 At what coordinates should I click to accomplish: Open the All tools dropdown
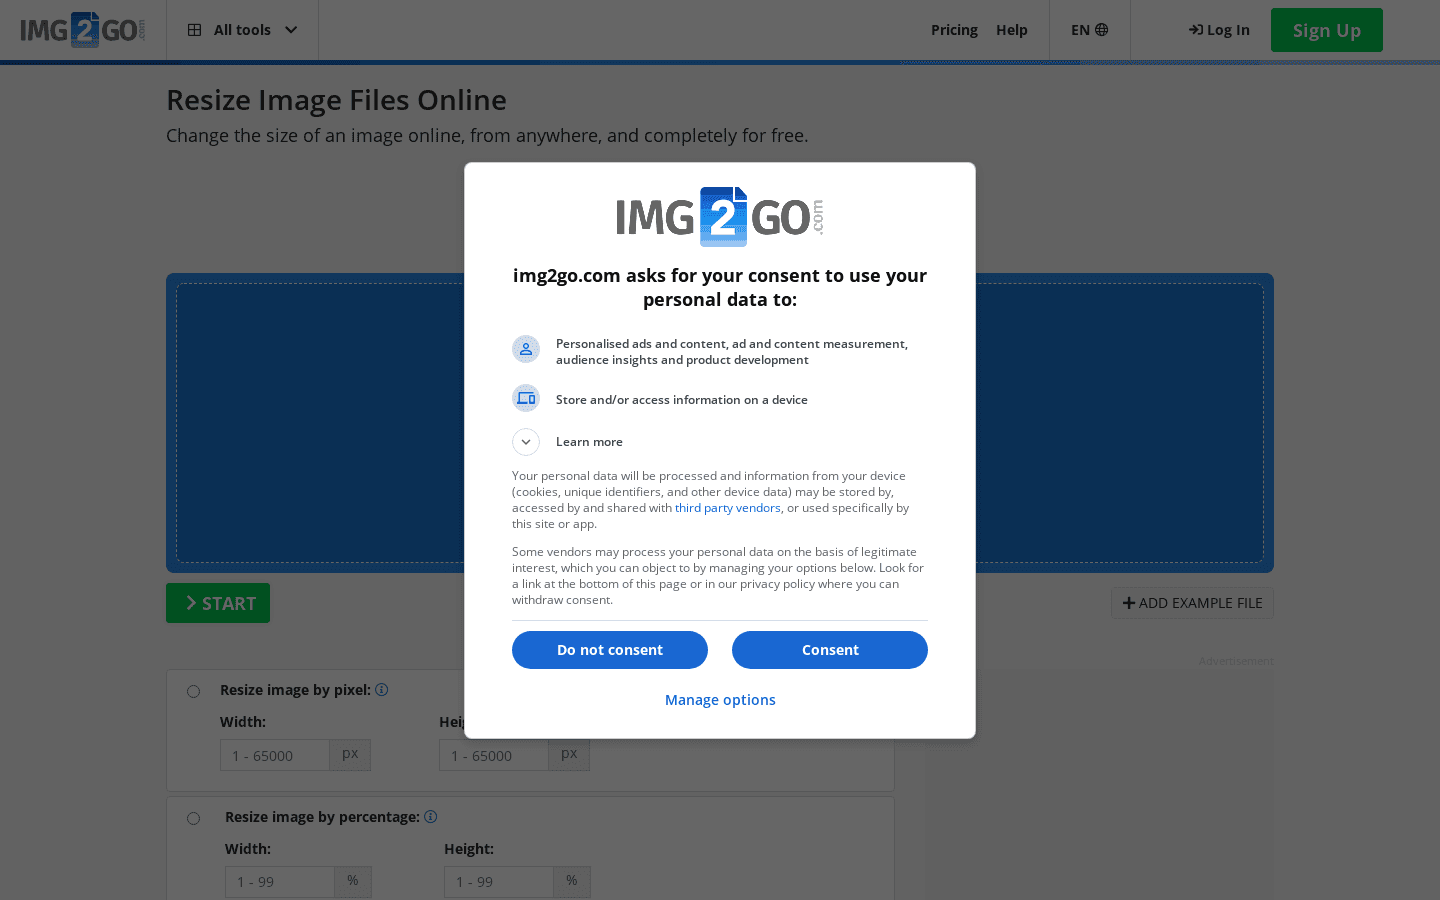(x=243, y=30)
